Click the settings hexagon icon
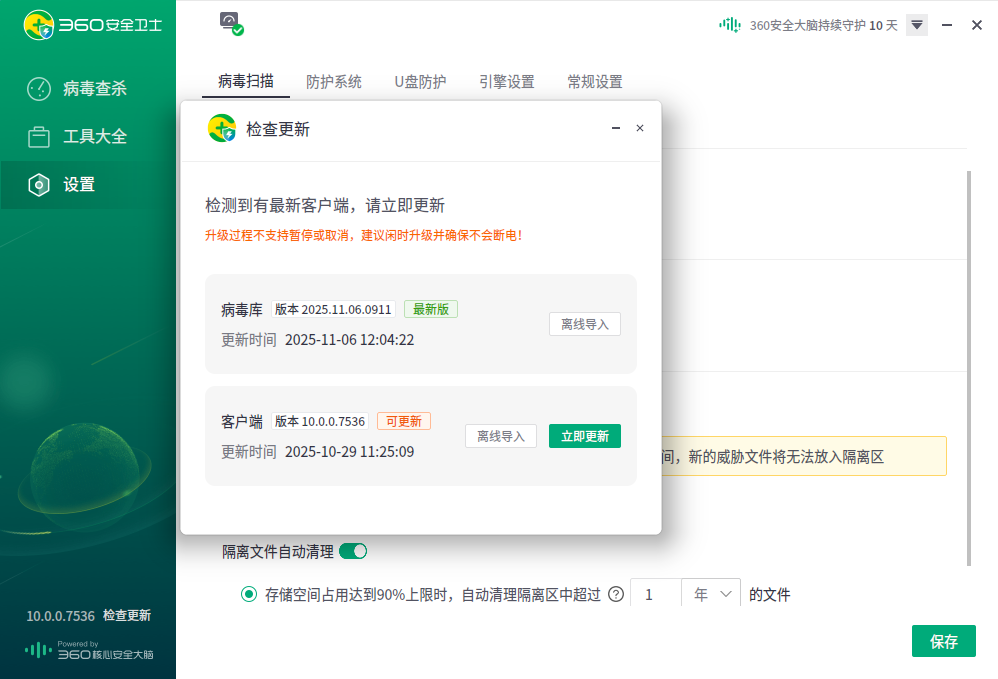998x679 pixels. click(39, 185)
